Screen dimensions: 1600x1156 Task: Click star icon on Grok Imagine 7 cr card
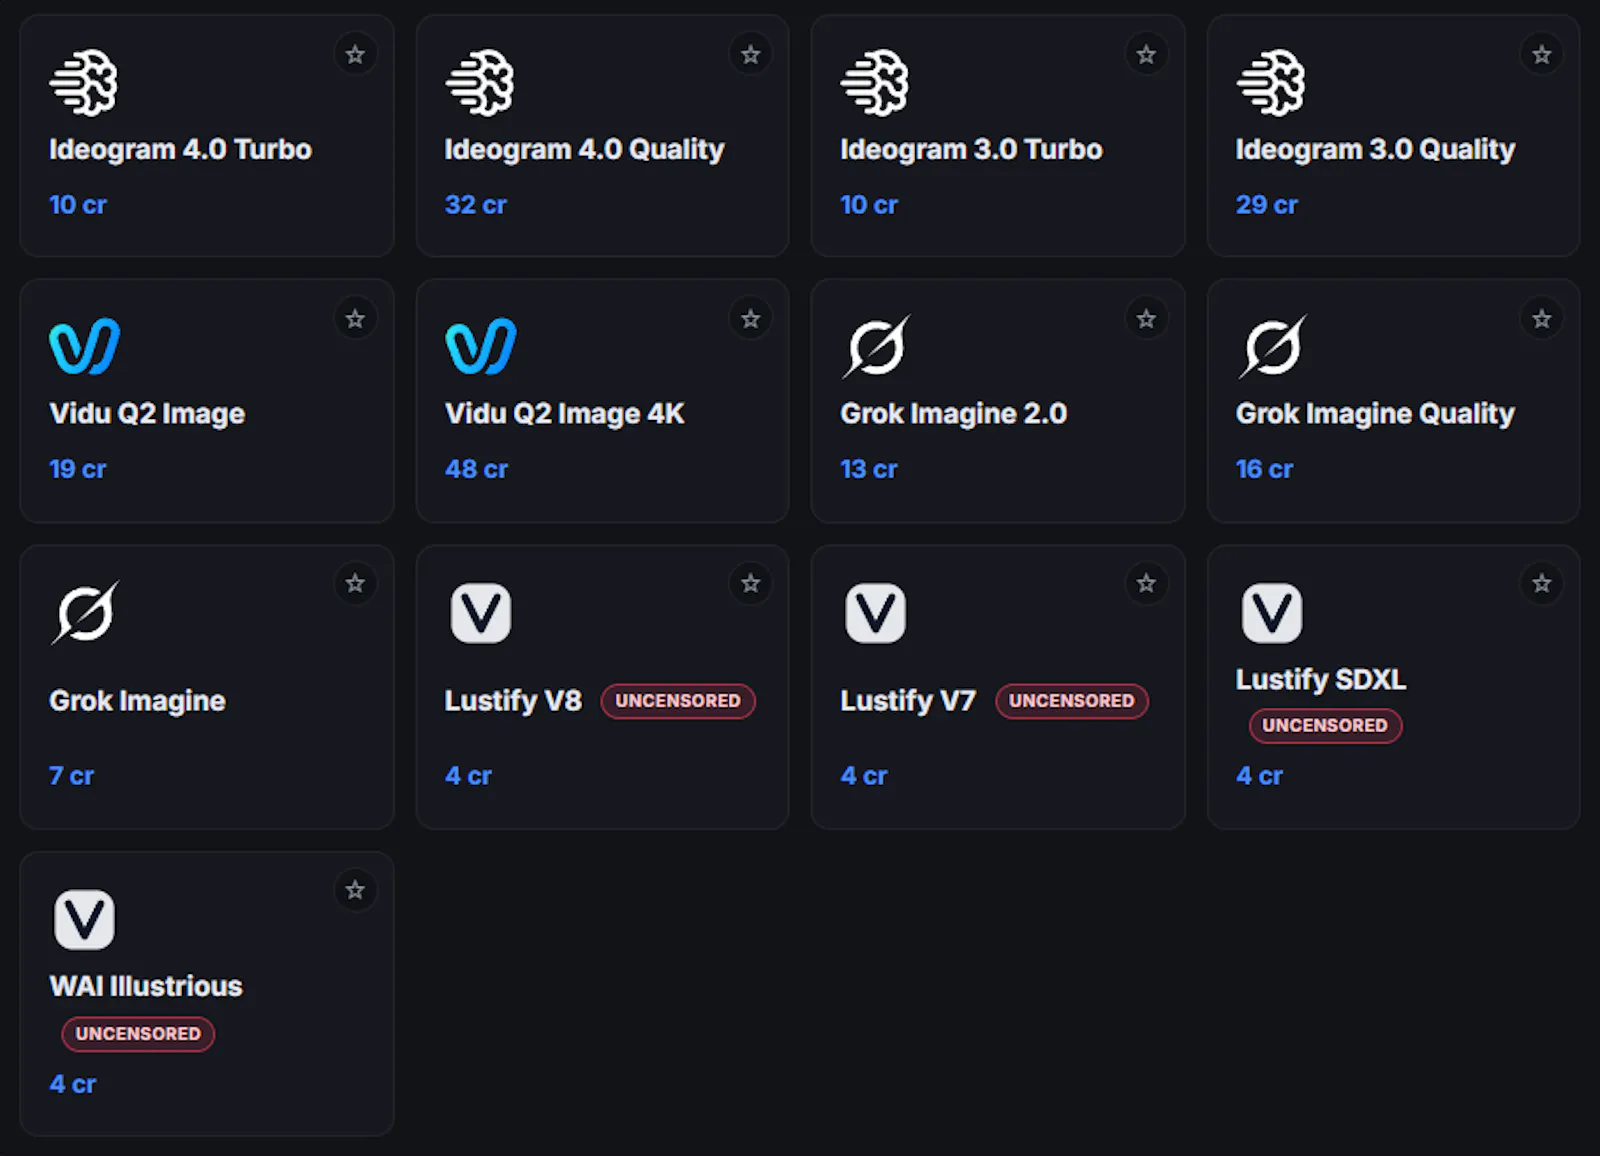355,583
